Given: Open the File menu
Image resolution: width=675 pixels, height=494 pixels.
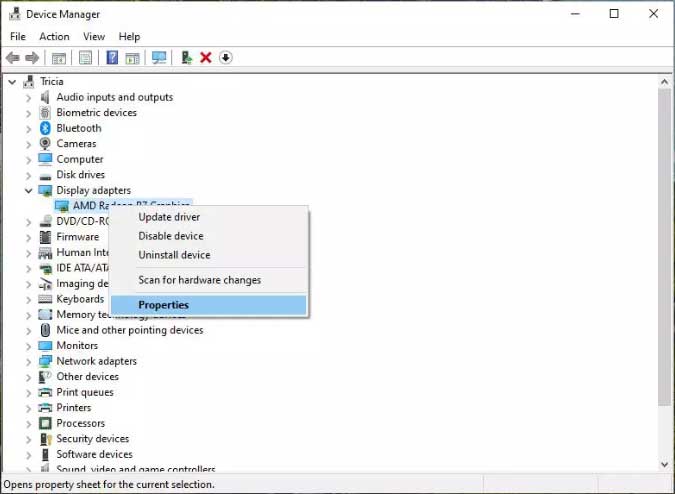Looking at the screenshot, I should point(18,37).
